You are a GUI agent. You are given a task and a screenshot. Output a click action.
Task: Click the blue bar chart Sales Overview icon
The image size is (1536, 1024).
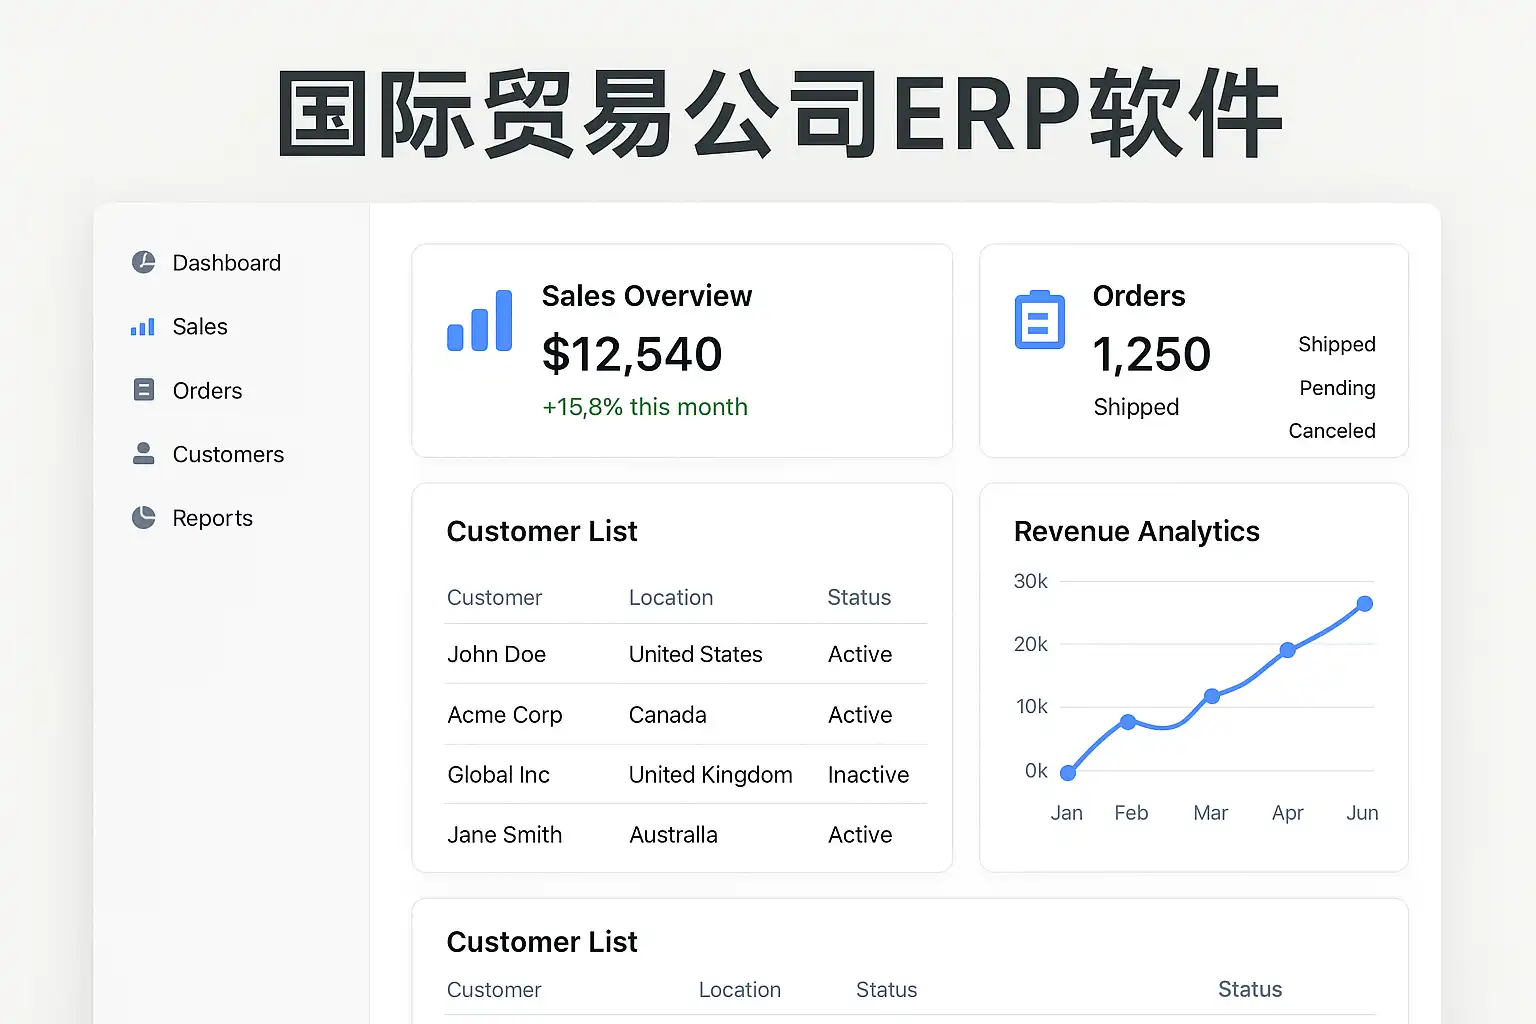click(x=480, y=321)
